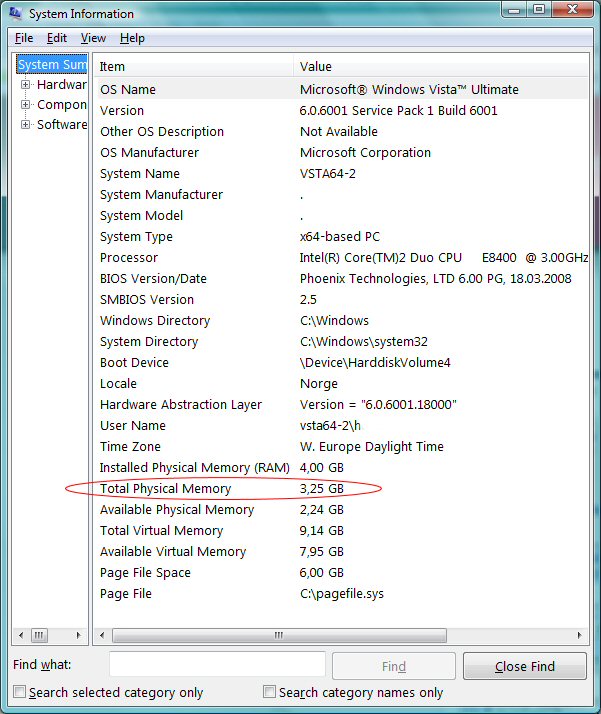Image resolution: width=601 pixels, height=714 pixels.
Task: Select the Windows Directory row
Action: pos(342,320)
